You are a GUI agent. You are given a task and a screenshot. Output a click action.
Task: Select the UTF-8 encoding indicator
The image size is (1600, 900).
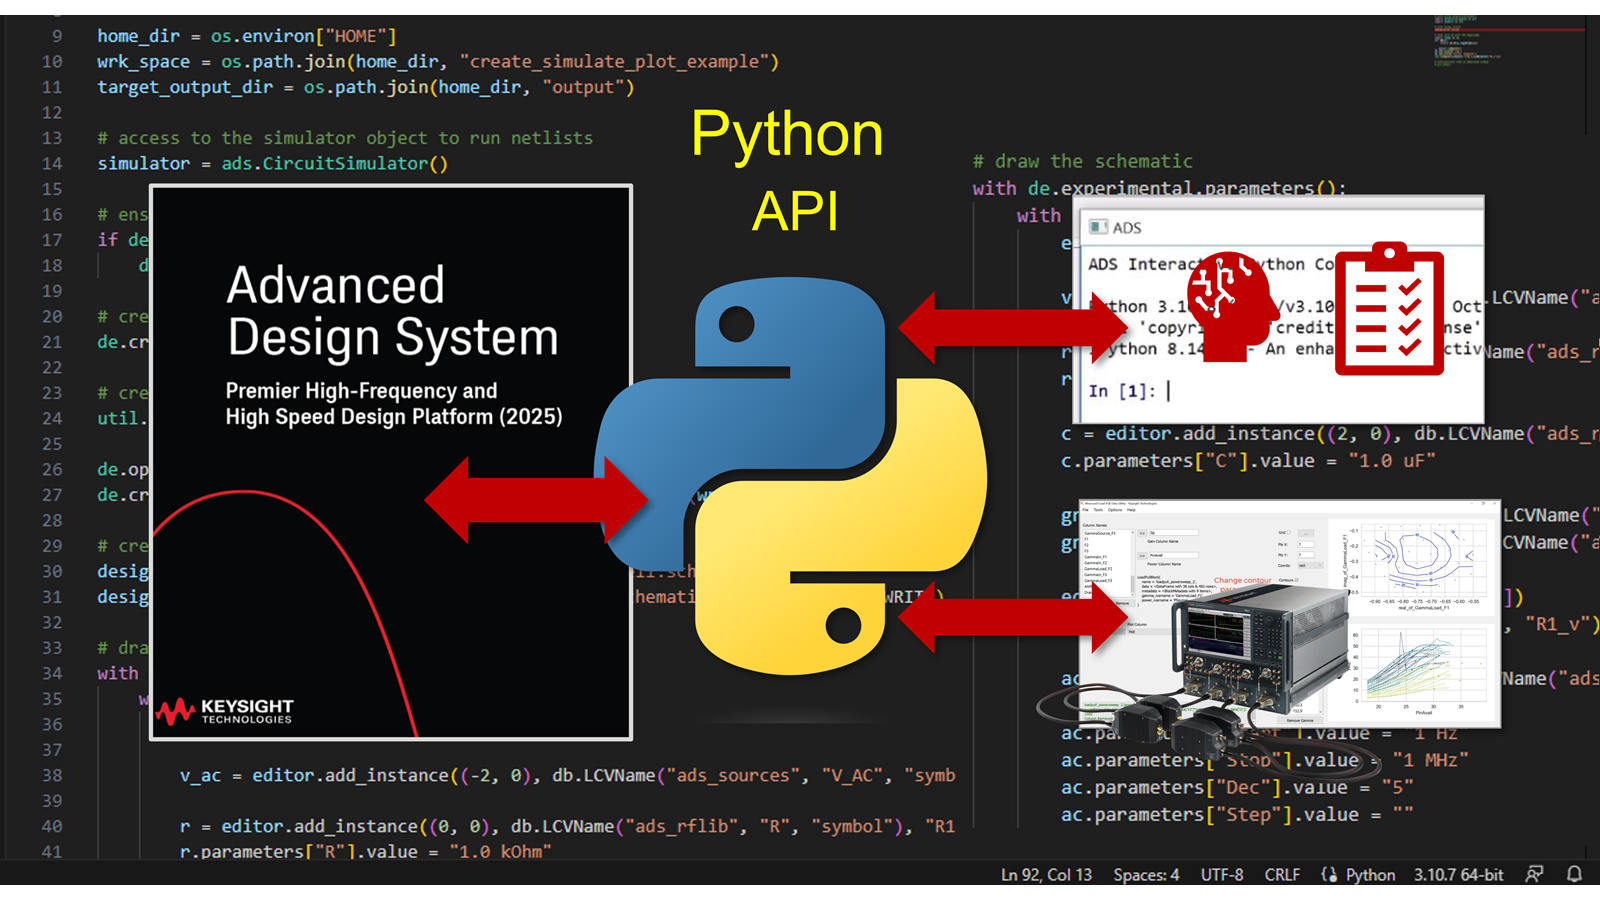(x=1222, y=874)
